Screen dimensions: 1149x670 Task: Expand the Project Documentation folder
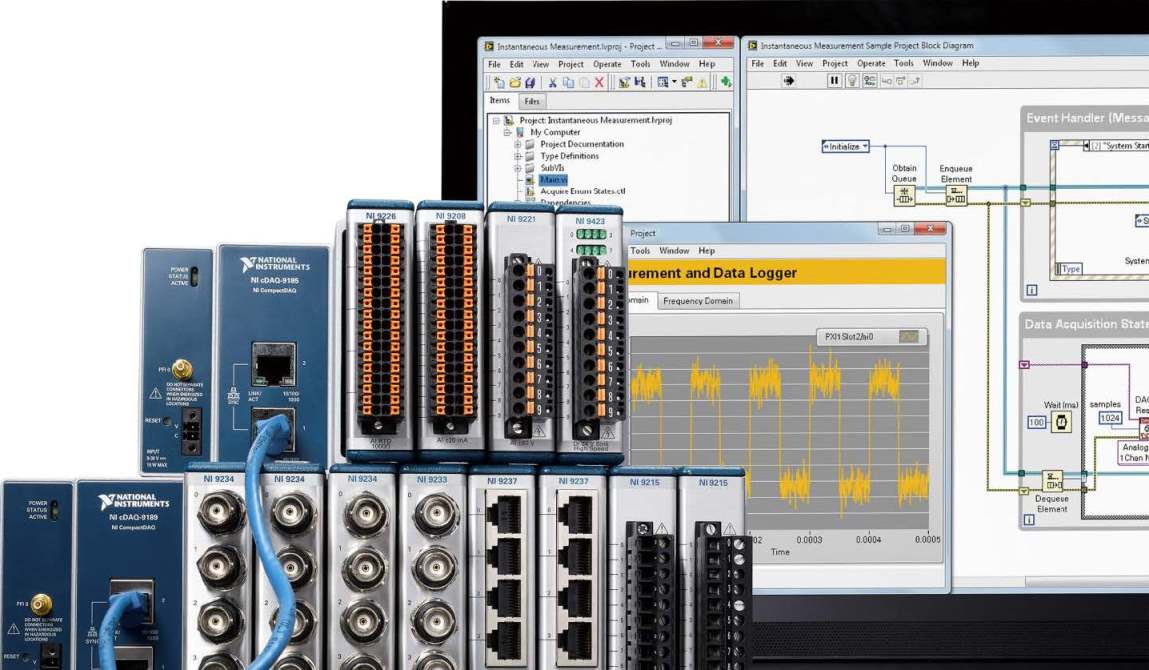518,144
